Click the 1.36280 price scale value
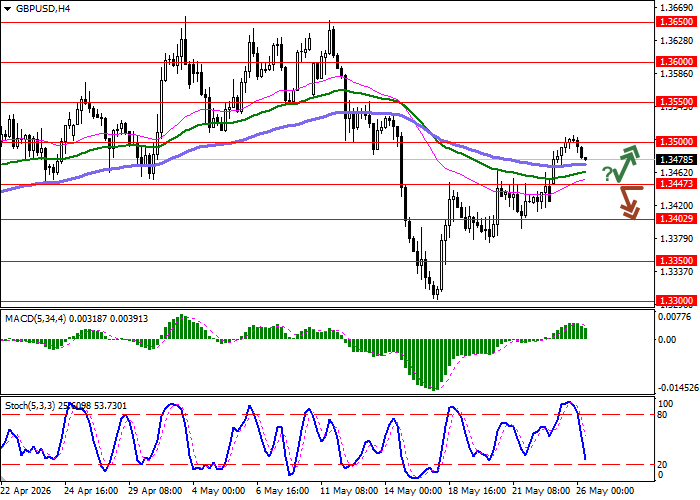The height and width of the screenshot is (500, 700). point(677,41)
